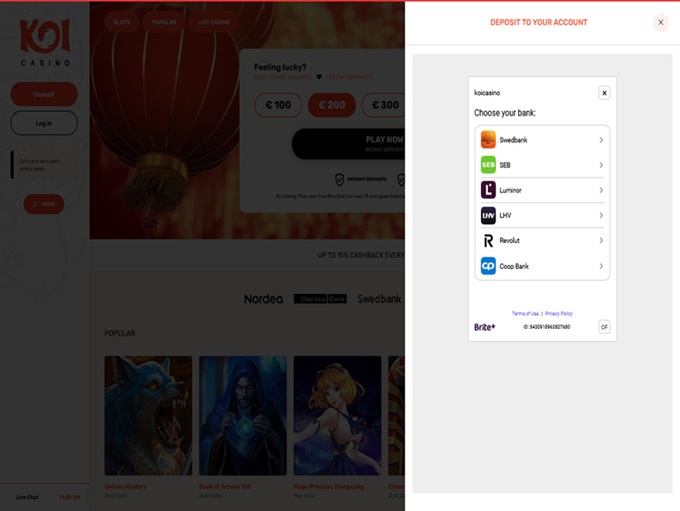Image resolution: width=680 pixels, height=511 pixels.
Task: Open the Unholy Mystery game thumbnail
Action: pyautogui.click(x=148, y=415)
